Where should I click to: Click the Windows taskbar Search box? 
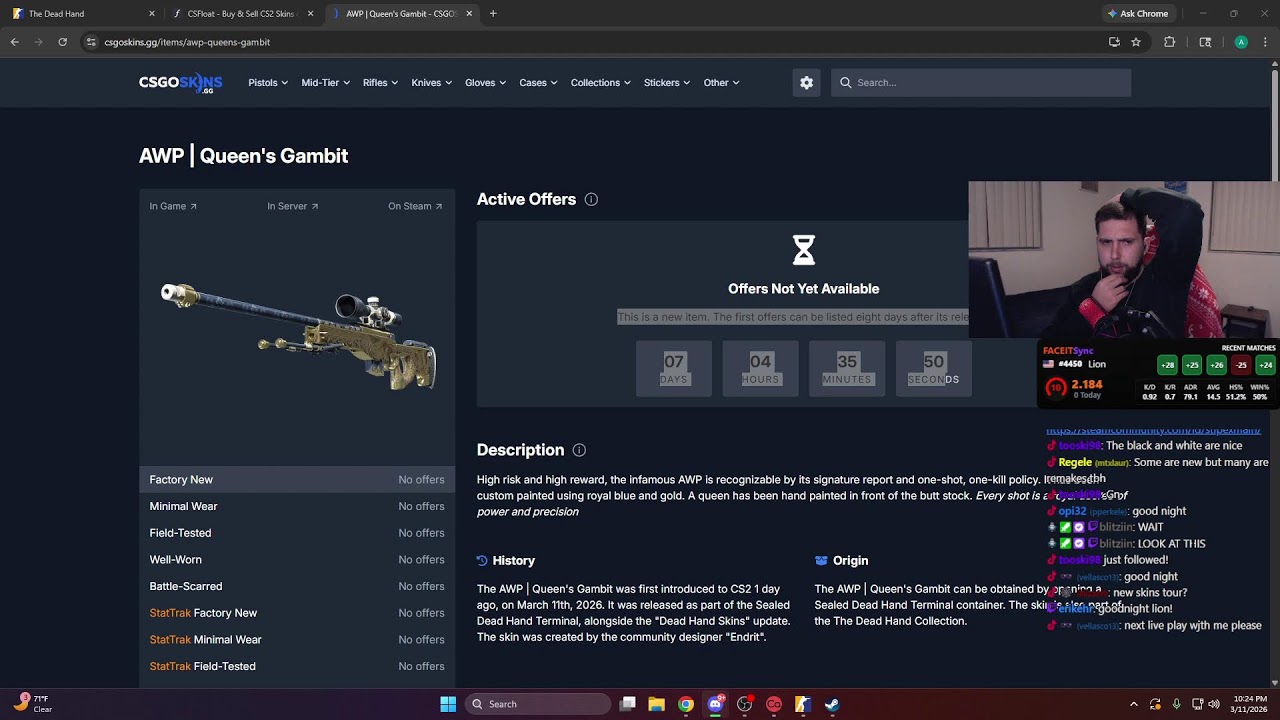pyautogui.click(x=539, y=704)
